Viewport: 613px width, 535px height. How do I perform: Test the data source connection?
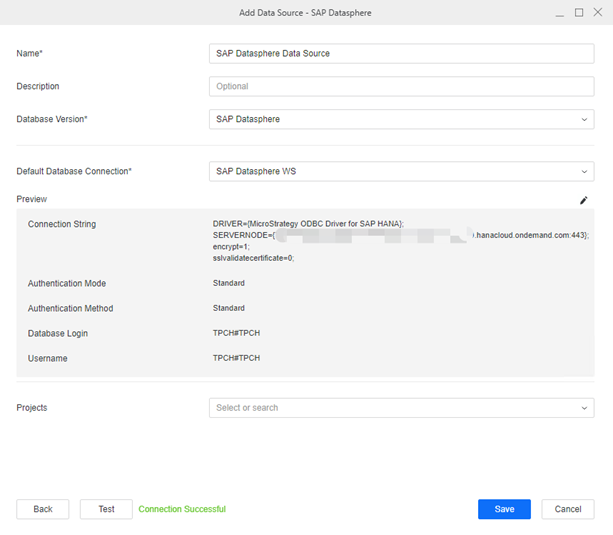click(x=106, y=509)
